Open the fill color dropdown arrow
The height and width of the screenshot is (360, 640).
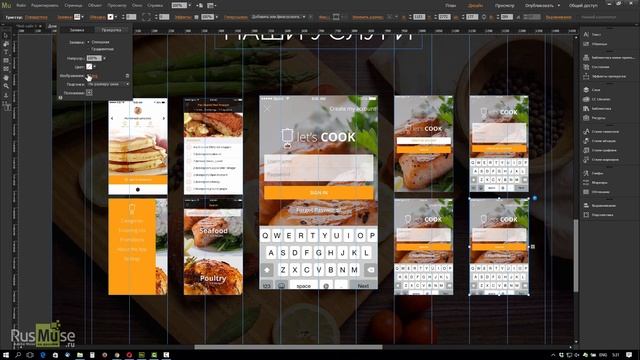[95, 67]
